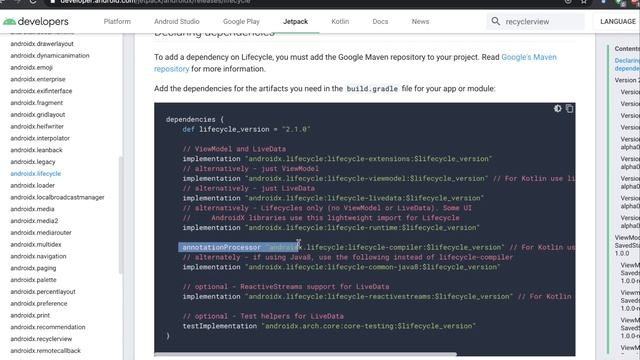Image resolution: width=640 pixels, height=360 pixels.
Task: Open the LANGUAGE dropdown
Action: tap(618, 22)
